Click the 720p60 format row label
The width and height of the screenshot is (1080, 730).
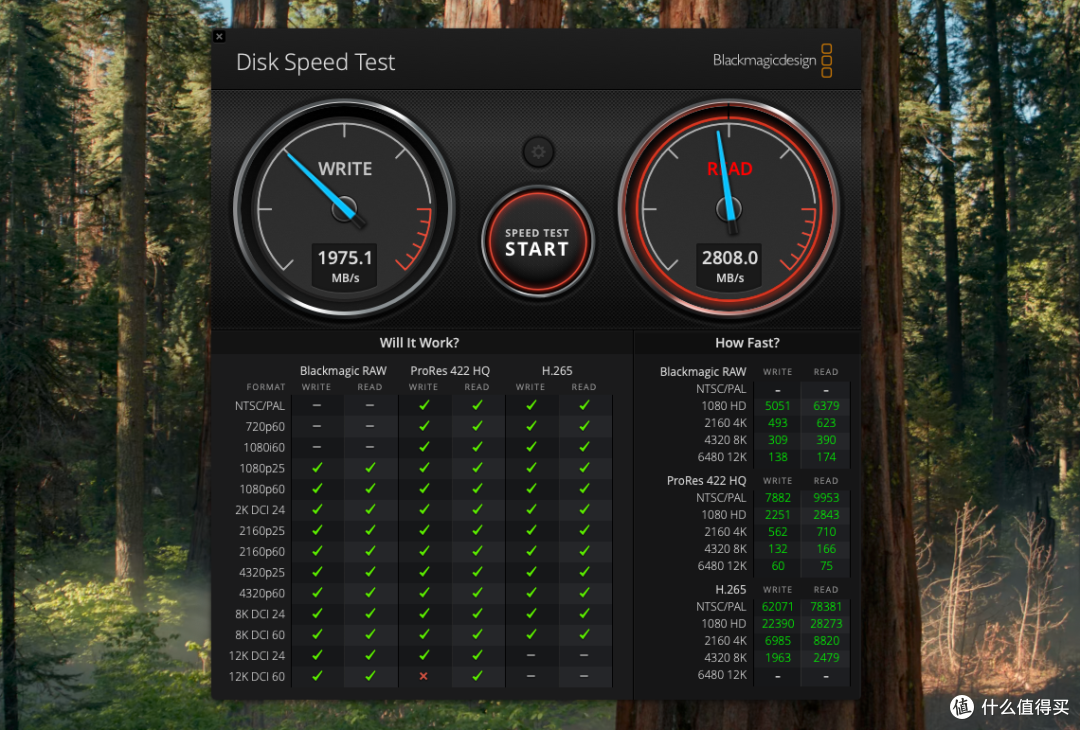pos(265,427)
